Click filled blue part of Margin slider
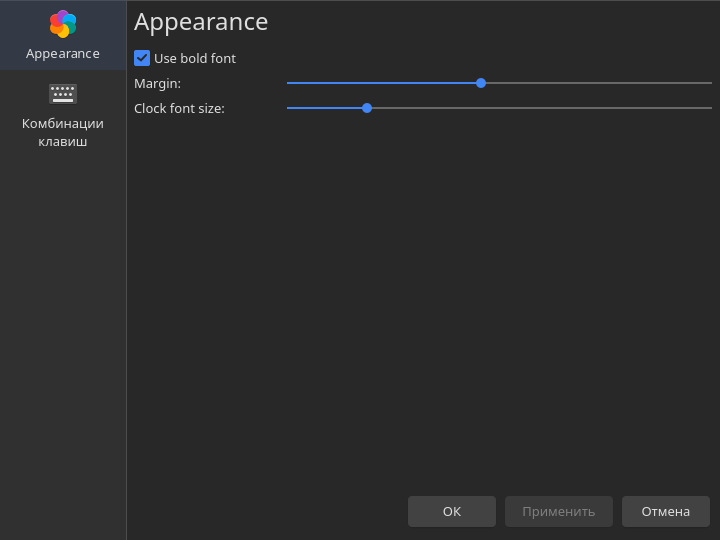The image size is (720, 540). tap(381, 83)
